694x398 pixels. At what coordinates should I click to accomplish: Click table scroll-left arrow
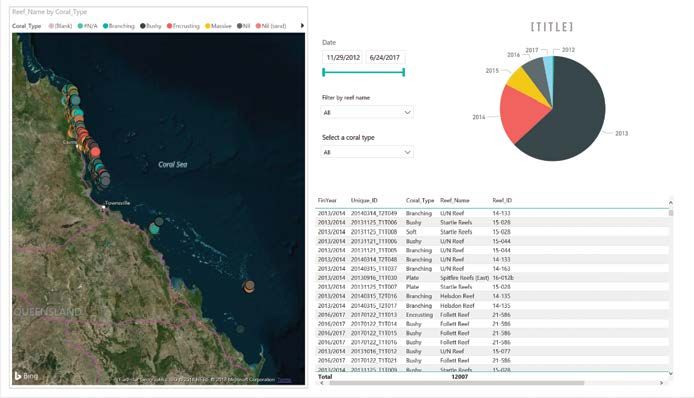[x=322, y=383]
